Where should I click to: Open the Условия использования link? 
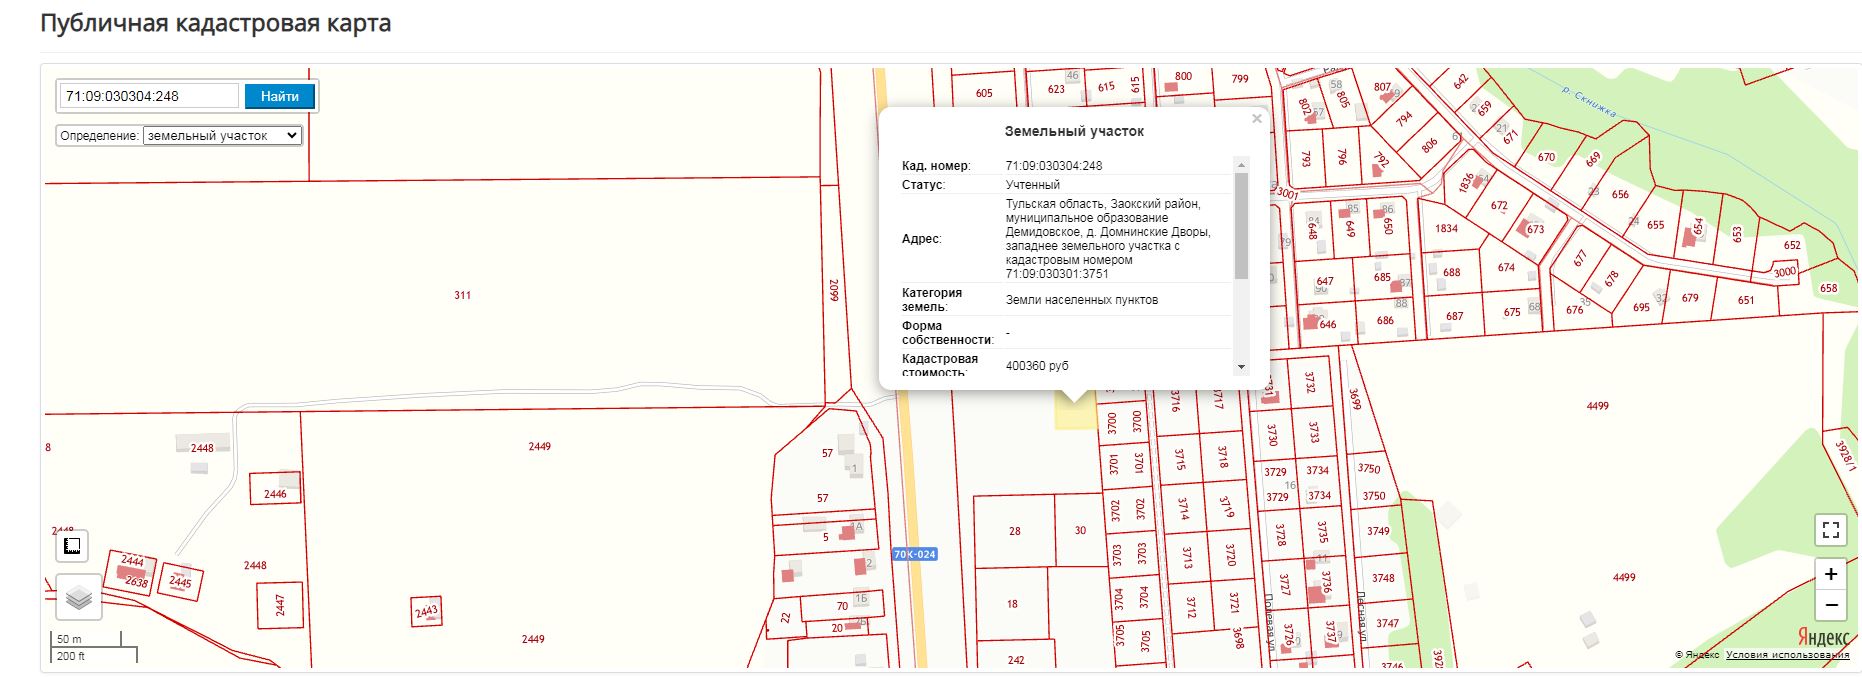tap(1787, 655)
